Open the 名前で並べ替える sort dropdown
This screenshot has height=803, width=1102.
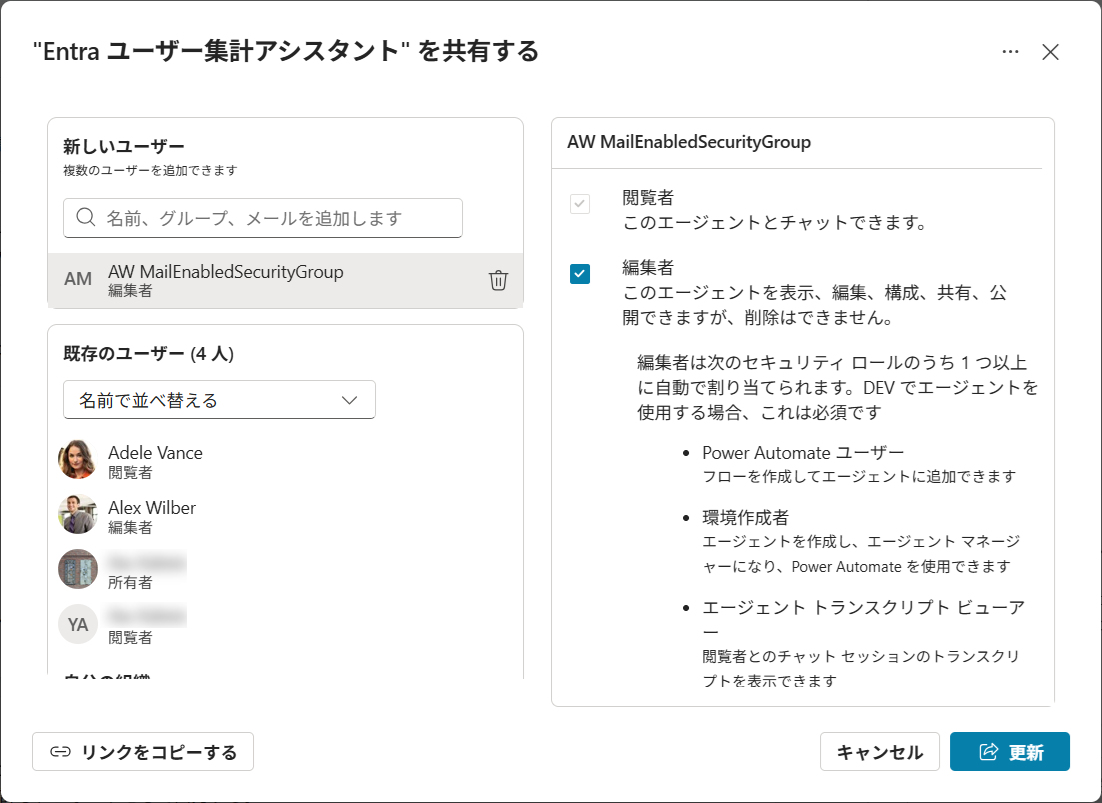tap(219, 400)
